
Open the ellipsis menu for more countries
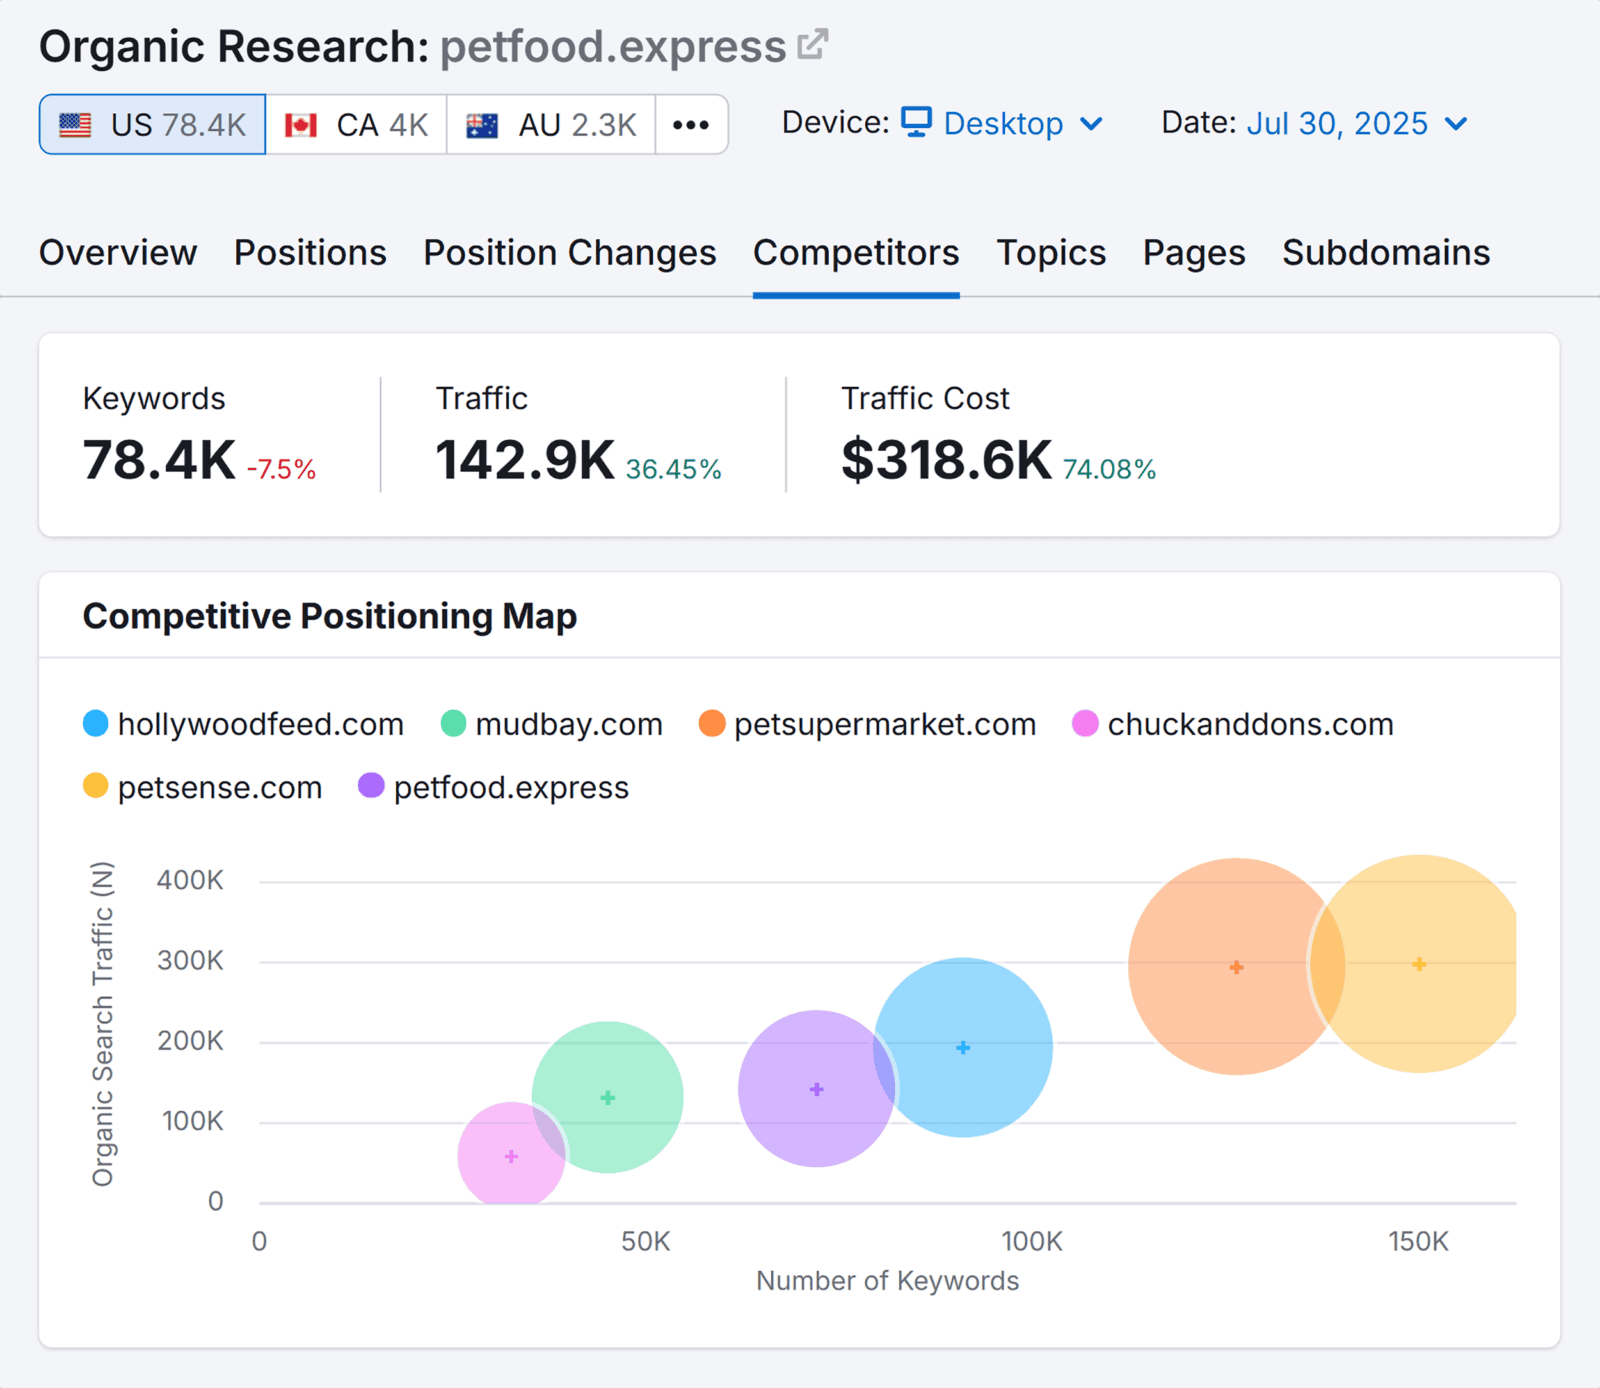click(691, 124)
